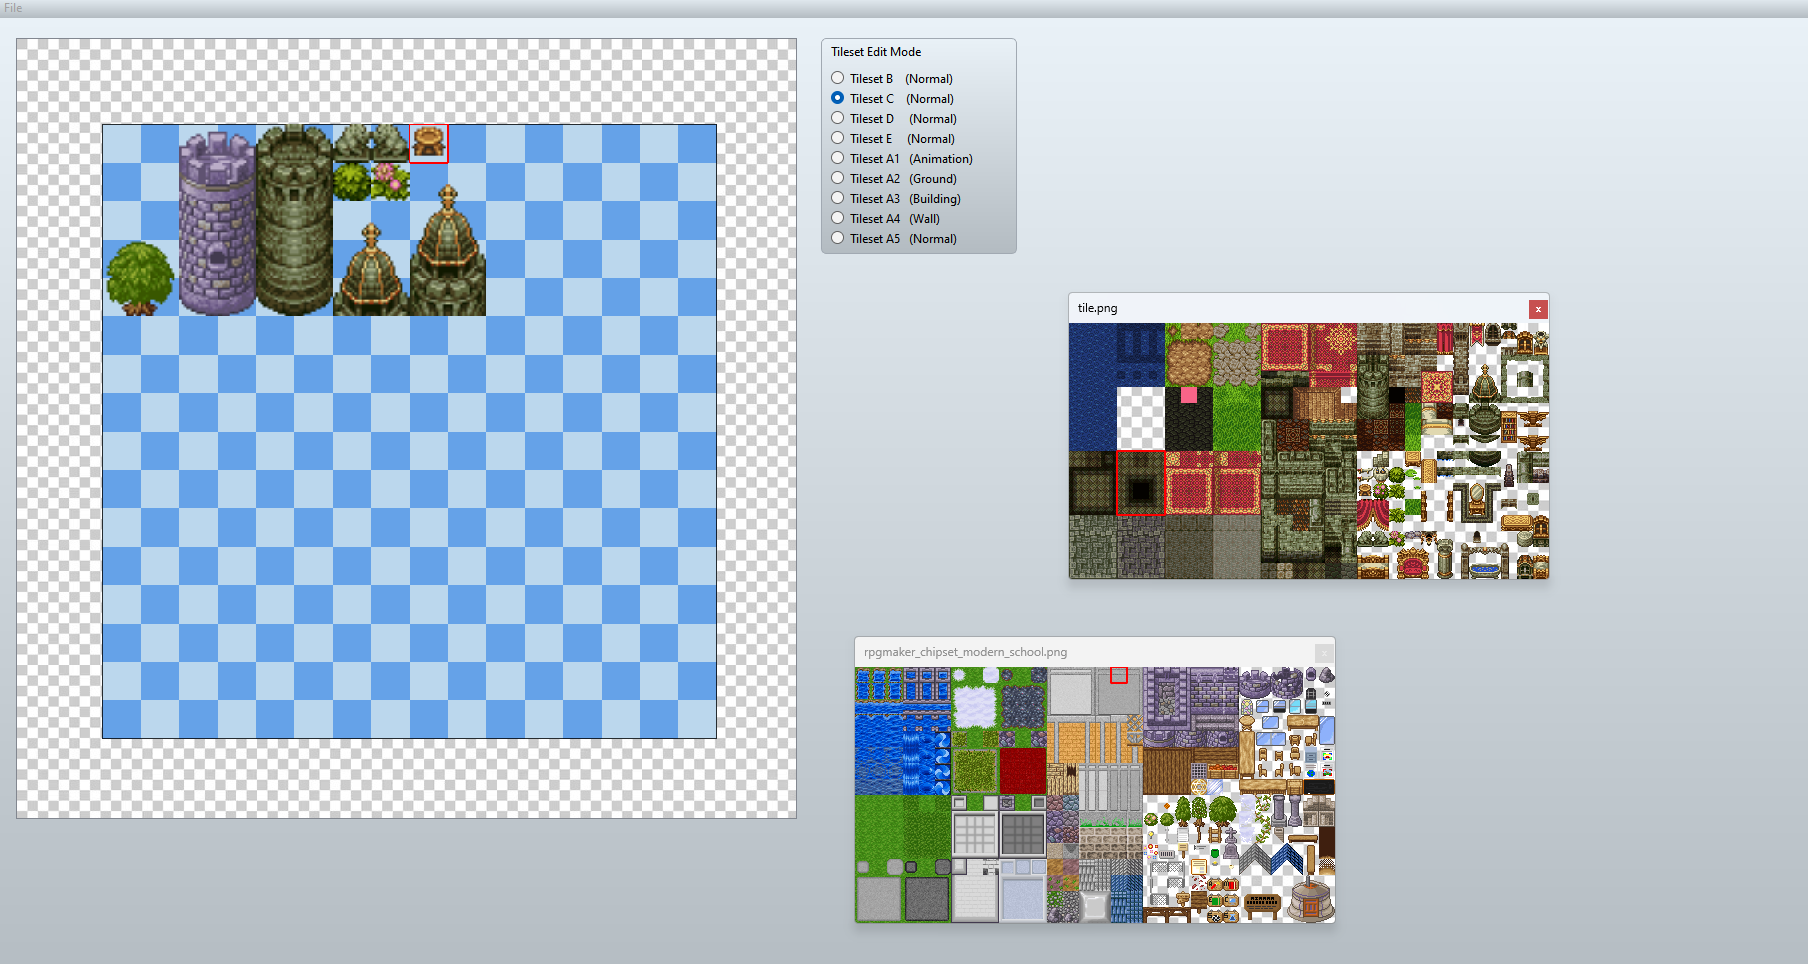This screenshot has height=964, width=1808.
Task: Close the tile.png window
Action: 1538,309
